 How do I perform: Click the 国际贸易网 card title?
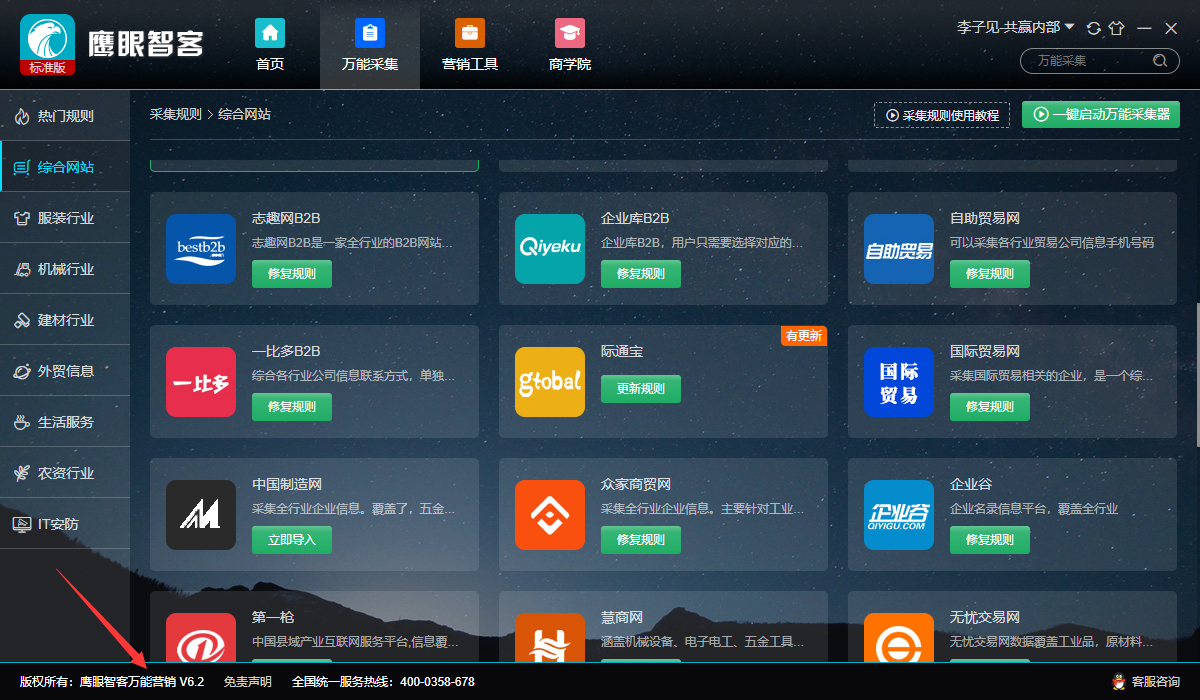coord(985,352)
